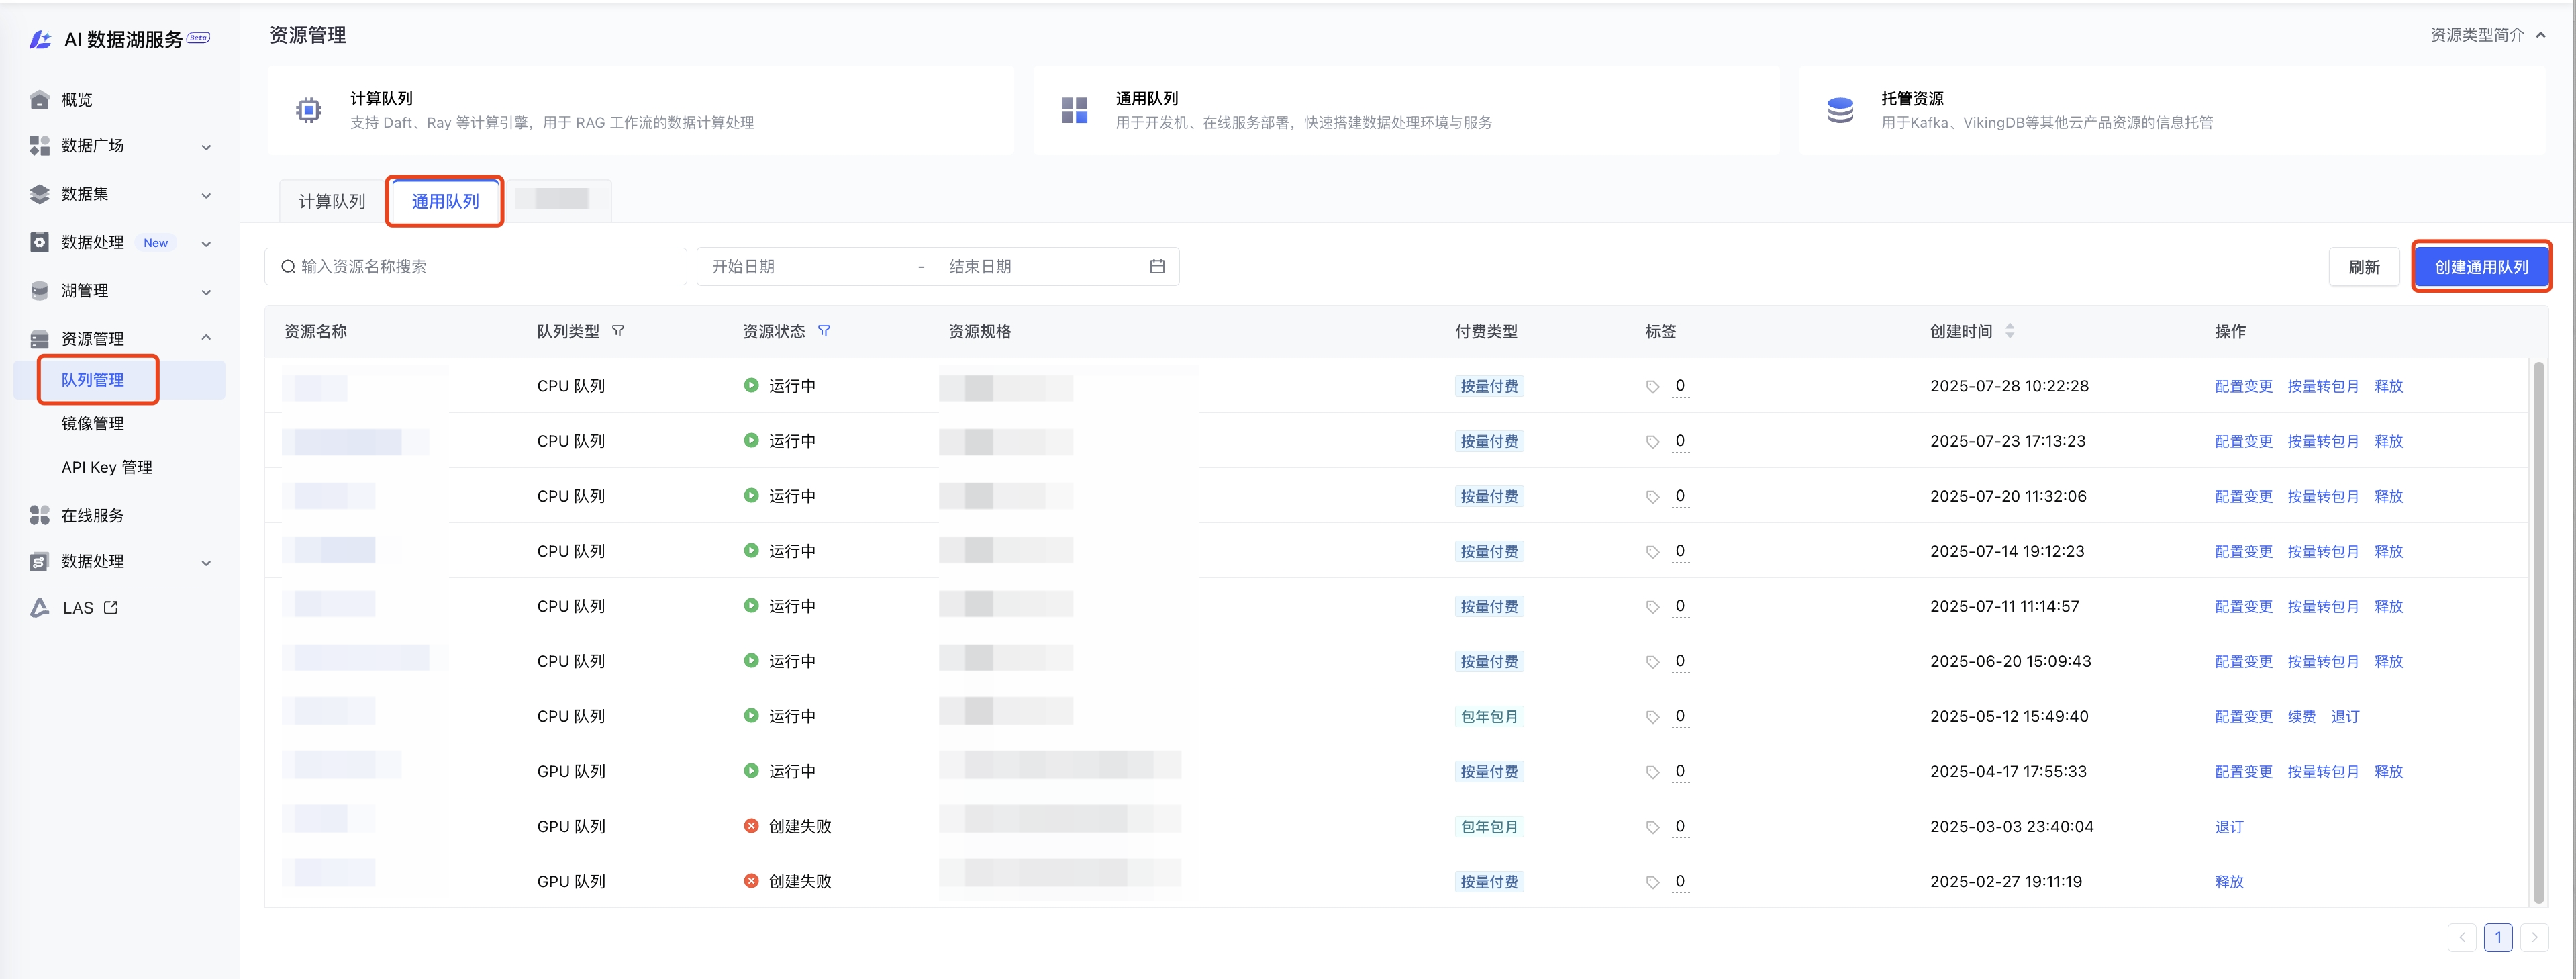
Task: Open the calendar icon in date range
Action: pos(1157,266)
